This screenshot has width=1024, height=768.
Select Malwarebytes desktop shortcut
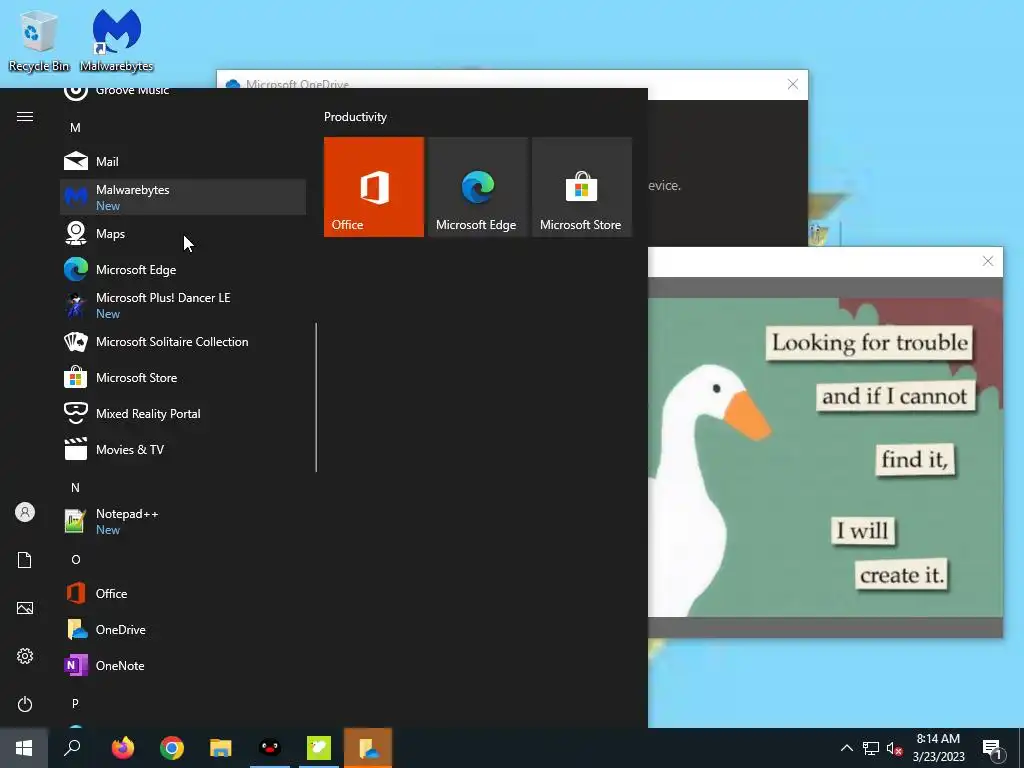point(117,40)
